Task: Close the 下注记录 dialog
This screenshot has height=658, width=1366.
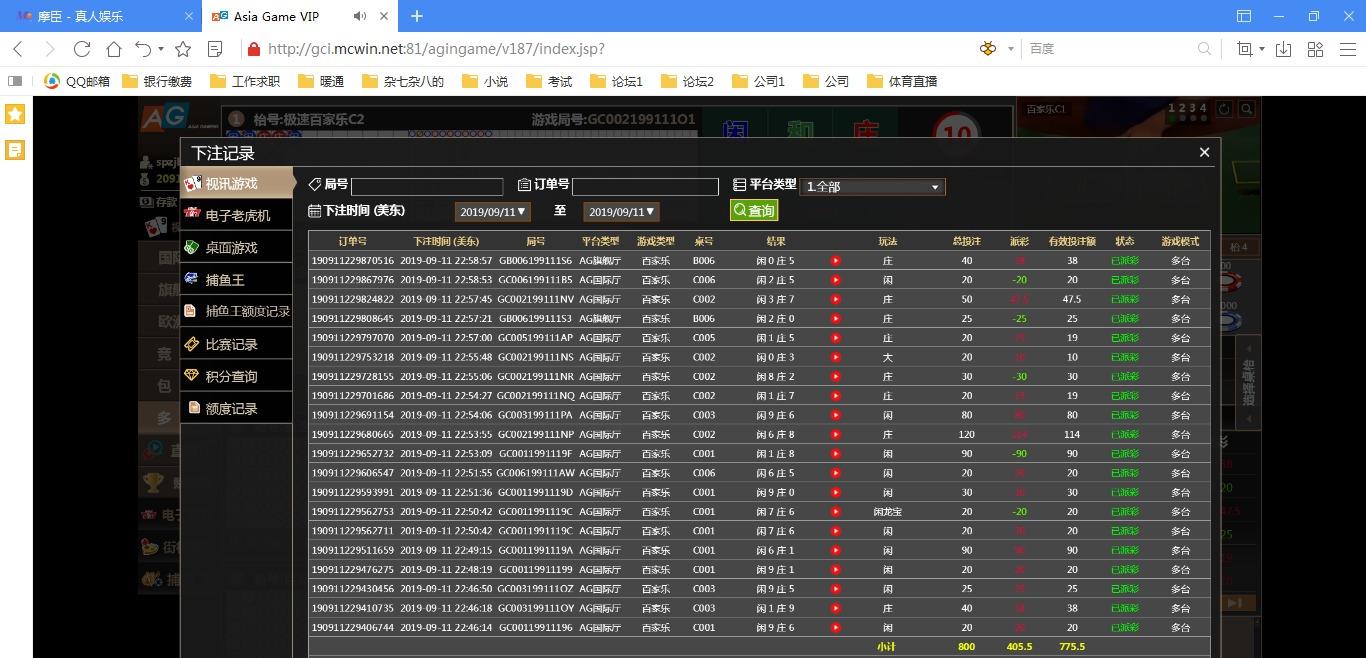Action: (1204, 152)
